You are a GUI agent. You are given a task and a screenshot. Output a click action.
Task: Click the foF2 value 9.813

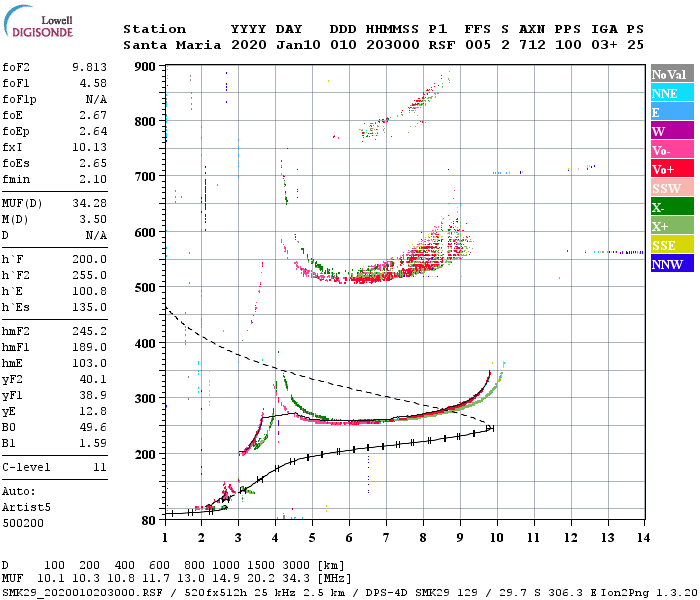89,67
